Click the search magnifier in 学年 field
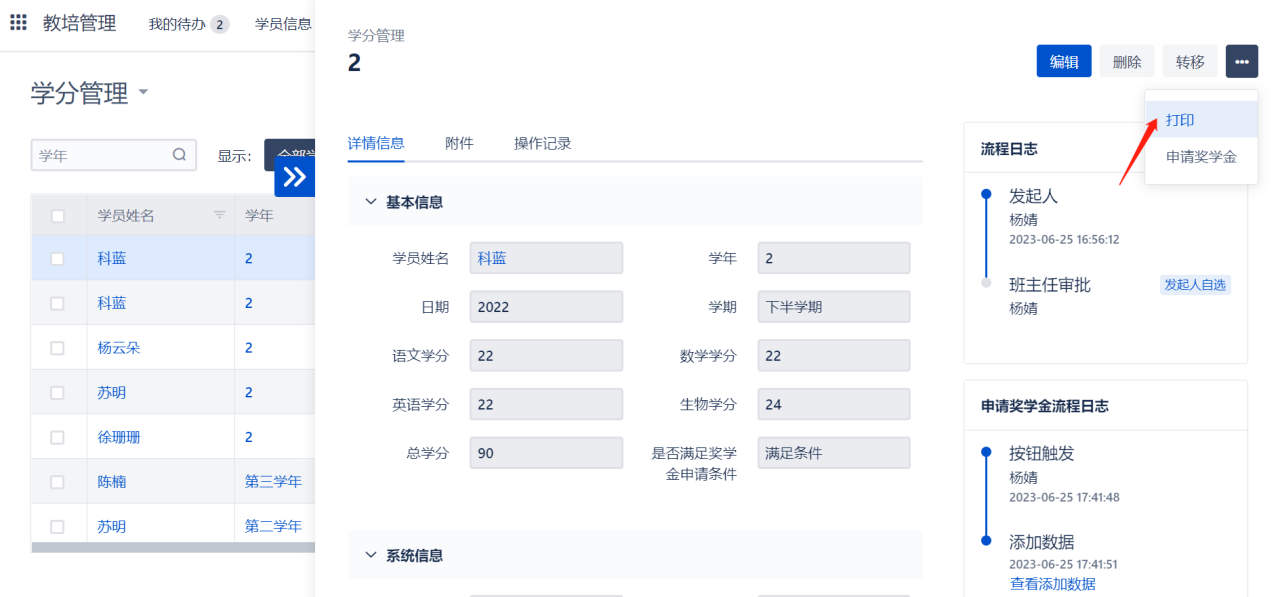Viewport: 1280px width, 597px height. coord(180,155)
